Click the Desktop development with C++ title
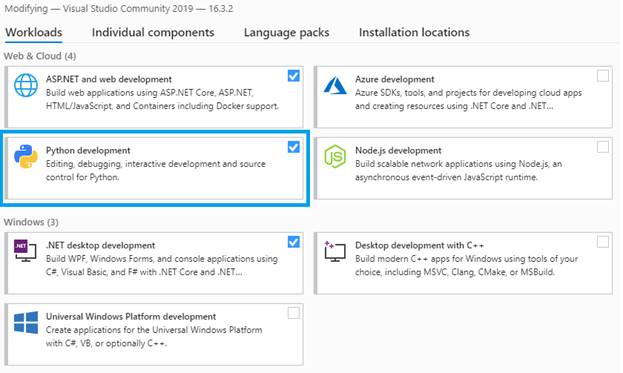This screenshot has width=623, height=373. [420, 245]
